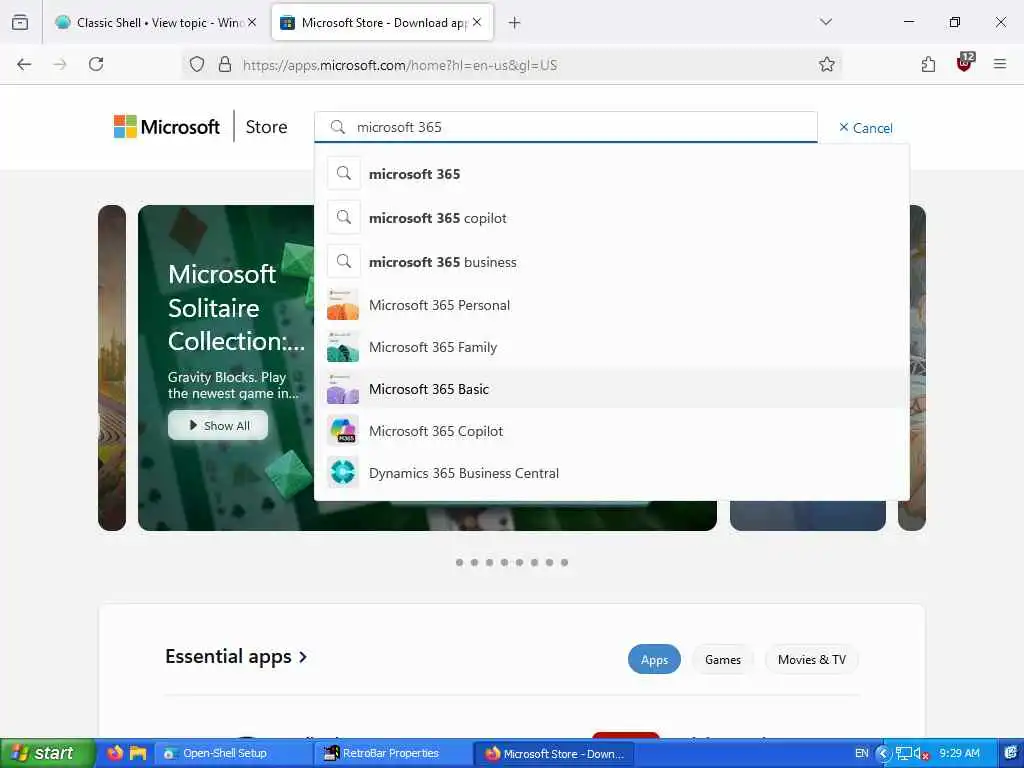The height and width of the screenshot is (768, 1024).
Task: Open Microsoft 365 Family result
Action: 612,347
